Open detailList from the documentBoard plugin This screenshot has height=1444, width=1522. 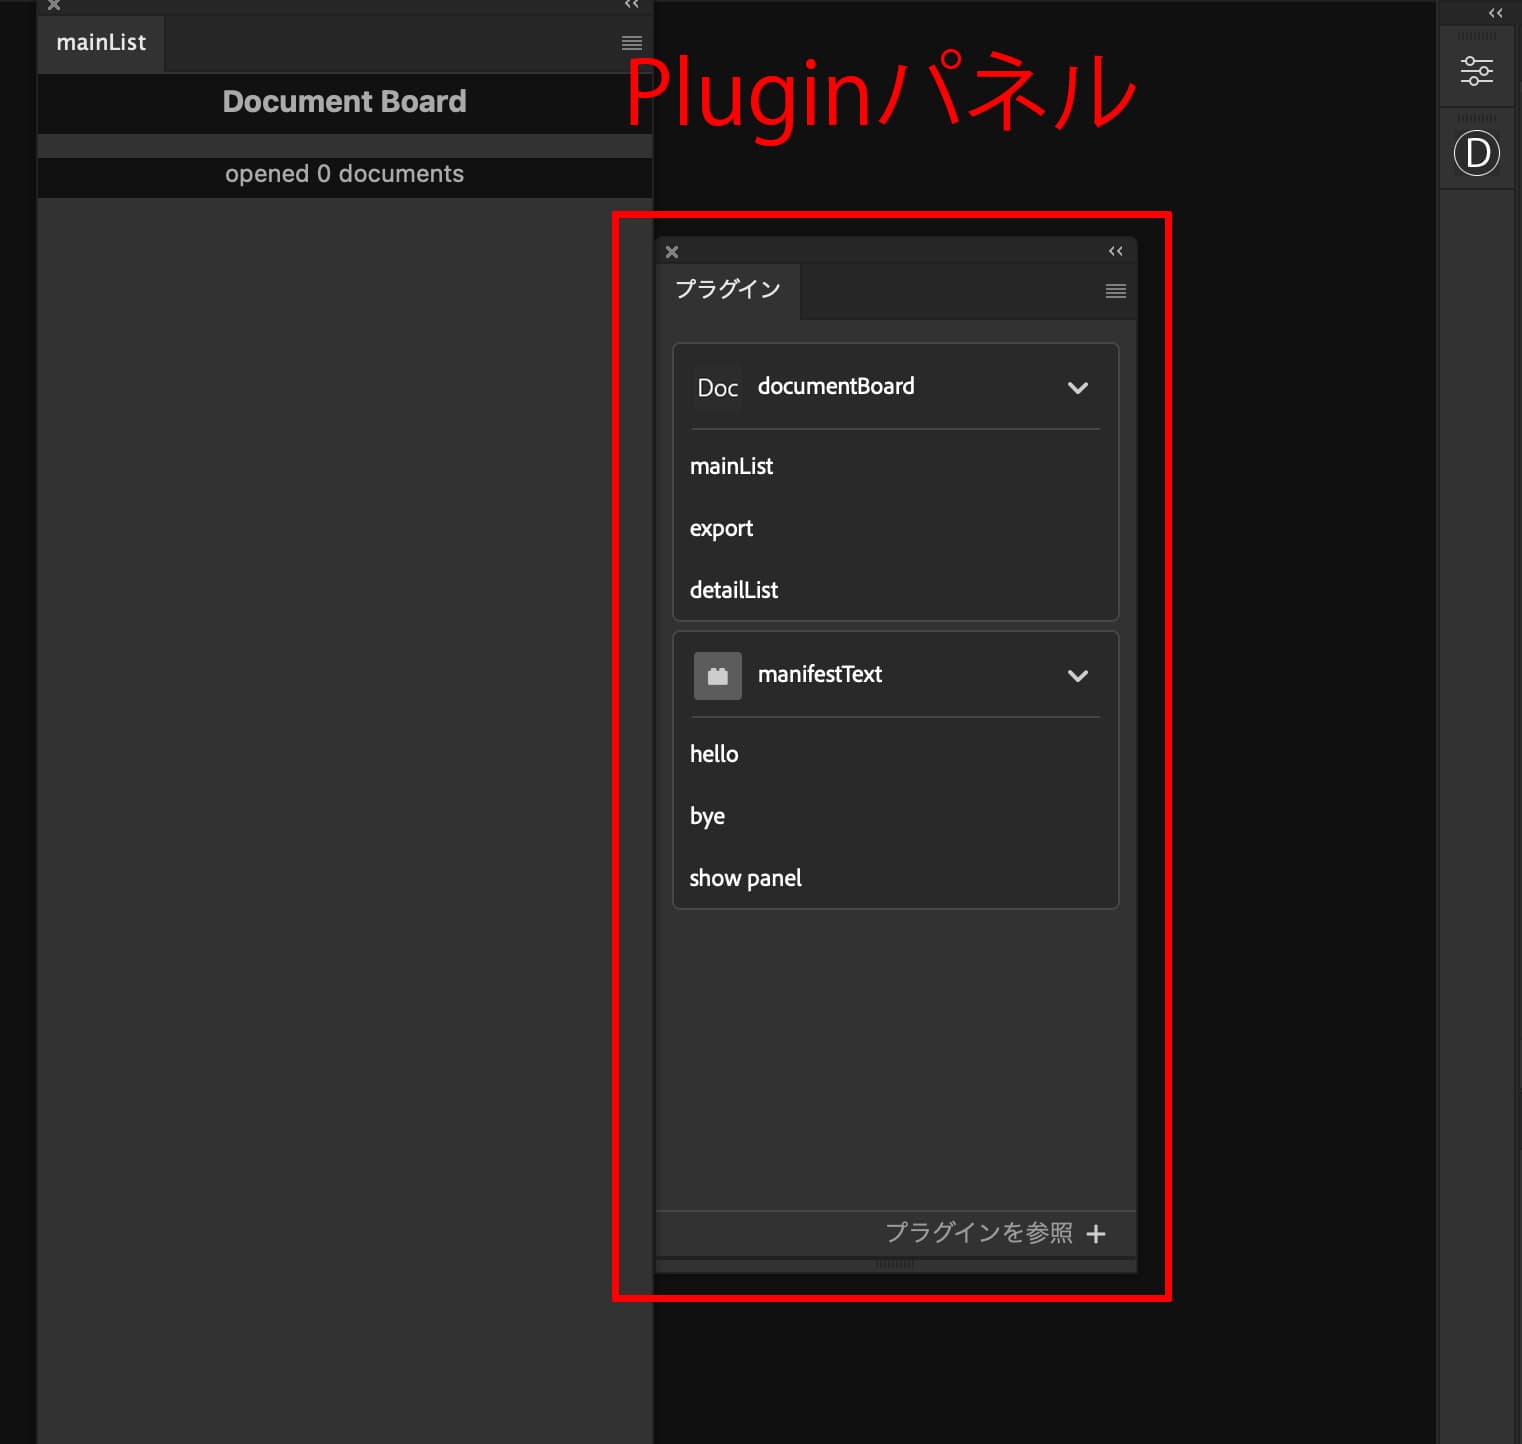coord(733,590)
